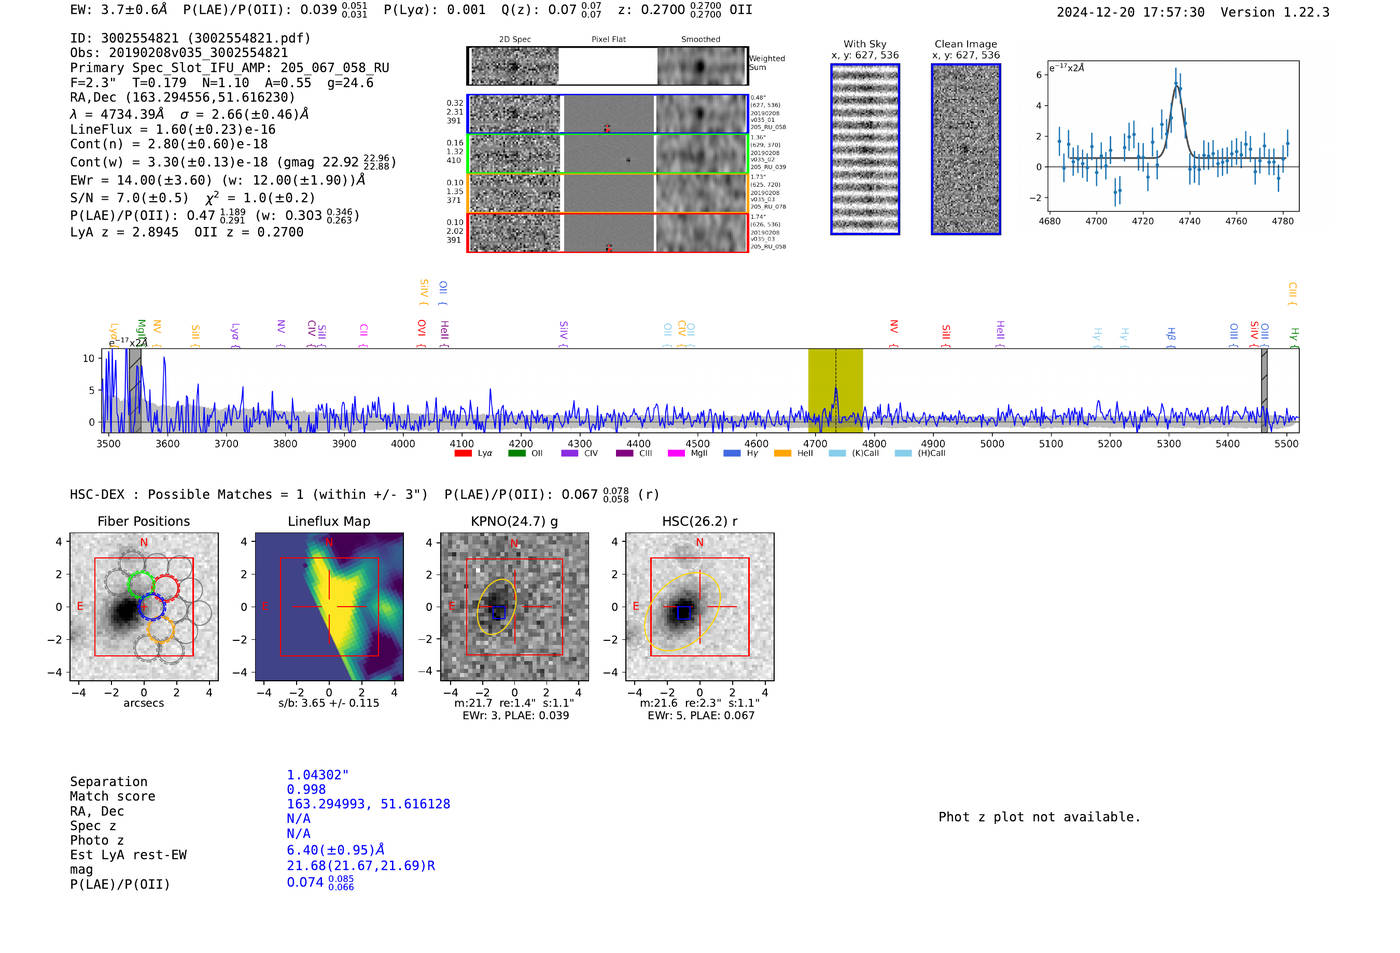This screenshot has height=953, width=1400.
Task: Click the Match score value 0.998
Action: [x=307, y=790]
